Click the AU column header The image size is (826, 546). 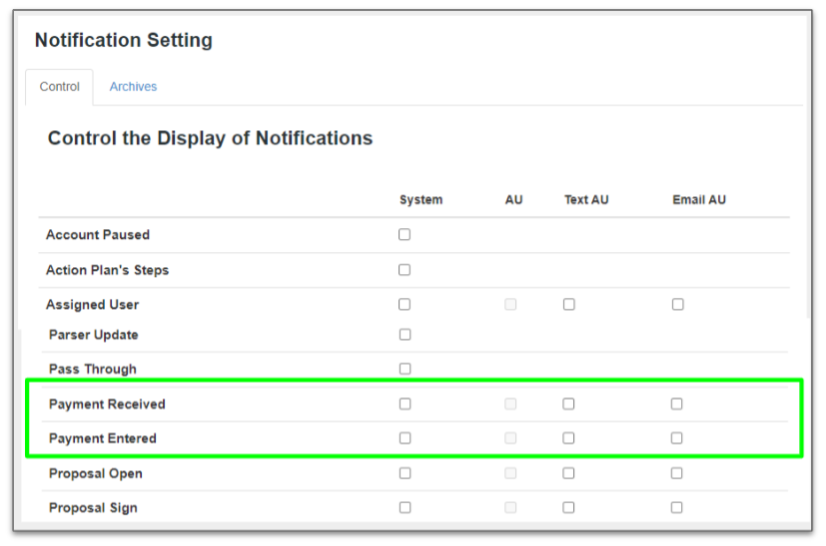pyautogui.click(x=514, y=200)
